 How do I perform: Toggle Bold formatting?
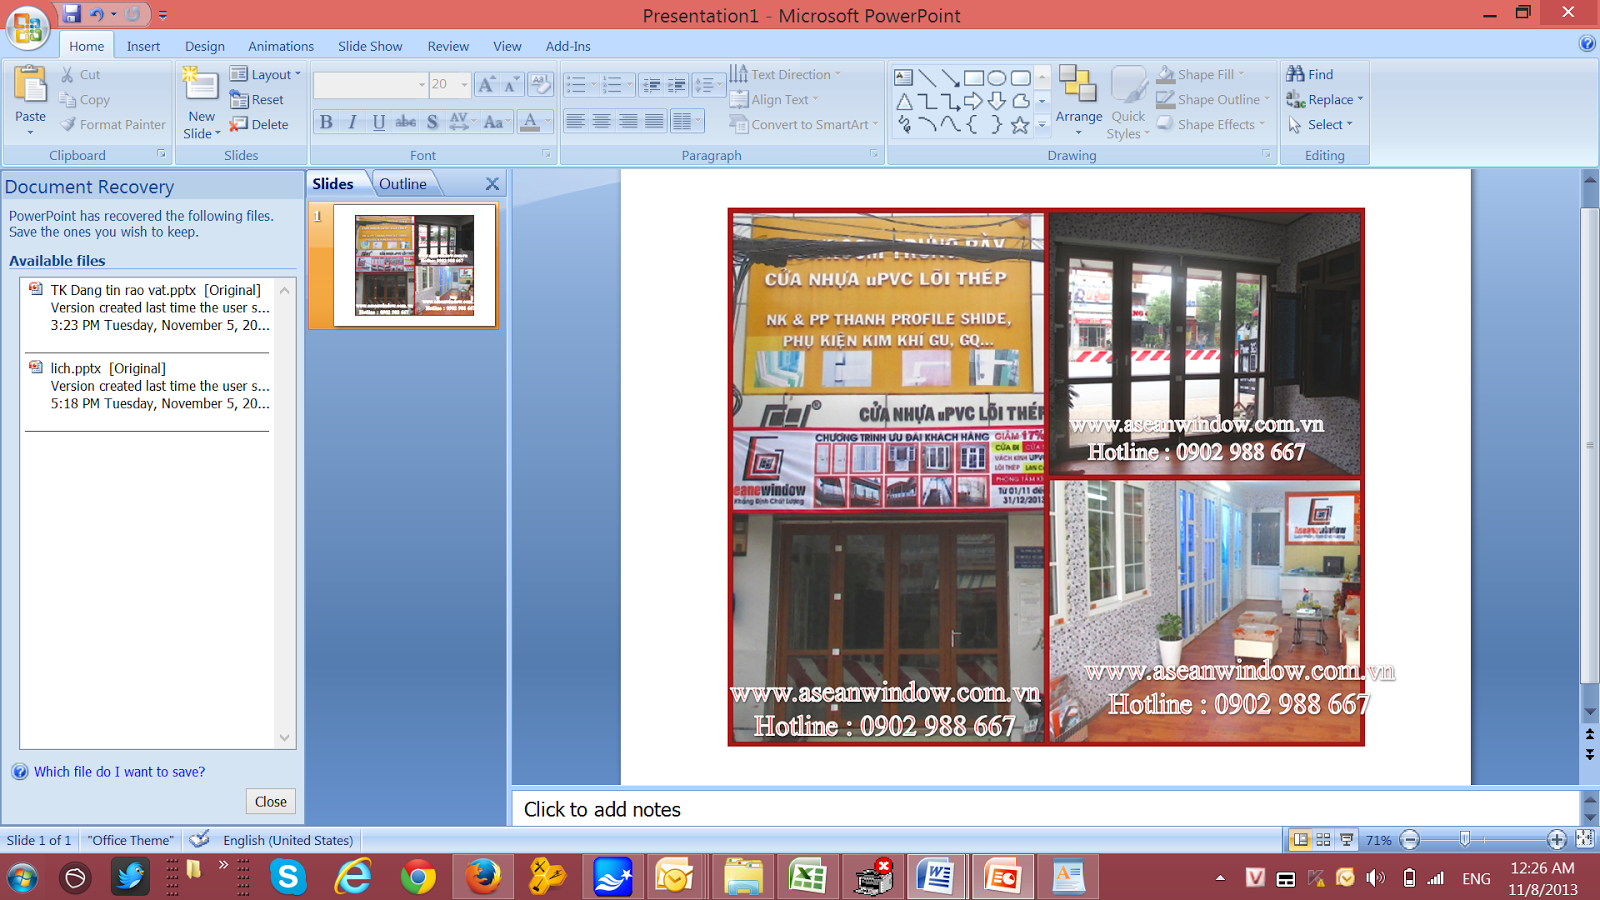tap(326, 122)
